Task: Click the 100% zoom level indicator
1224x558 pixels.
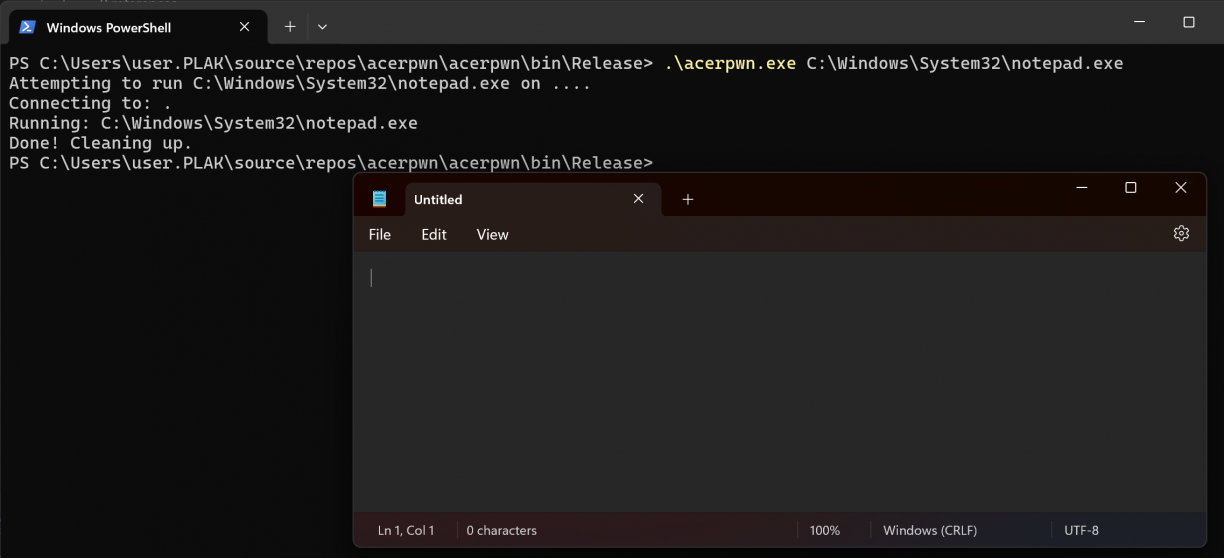Action: pyautogui.click(x=824, y=530)
